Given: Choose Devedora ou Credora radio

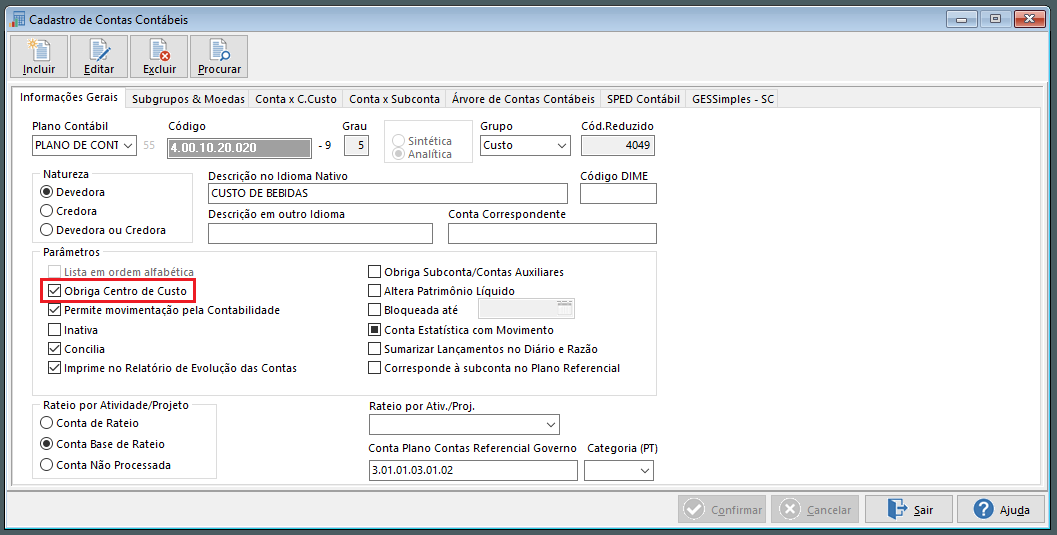Looking at the screenshot, I should [47, 230].
